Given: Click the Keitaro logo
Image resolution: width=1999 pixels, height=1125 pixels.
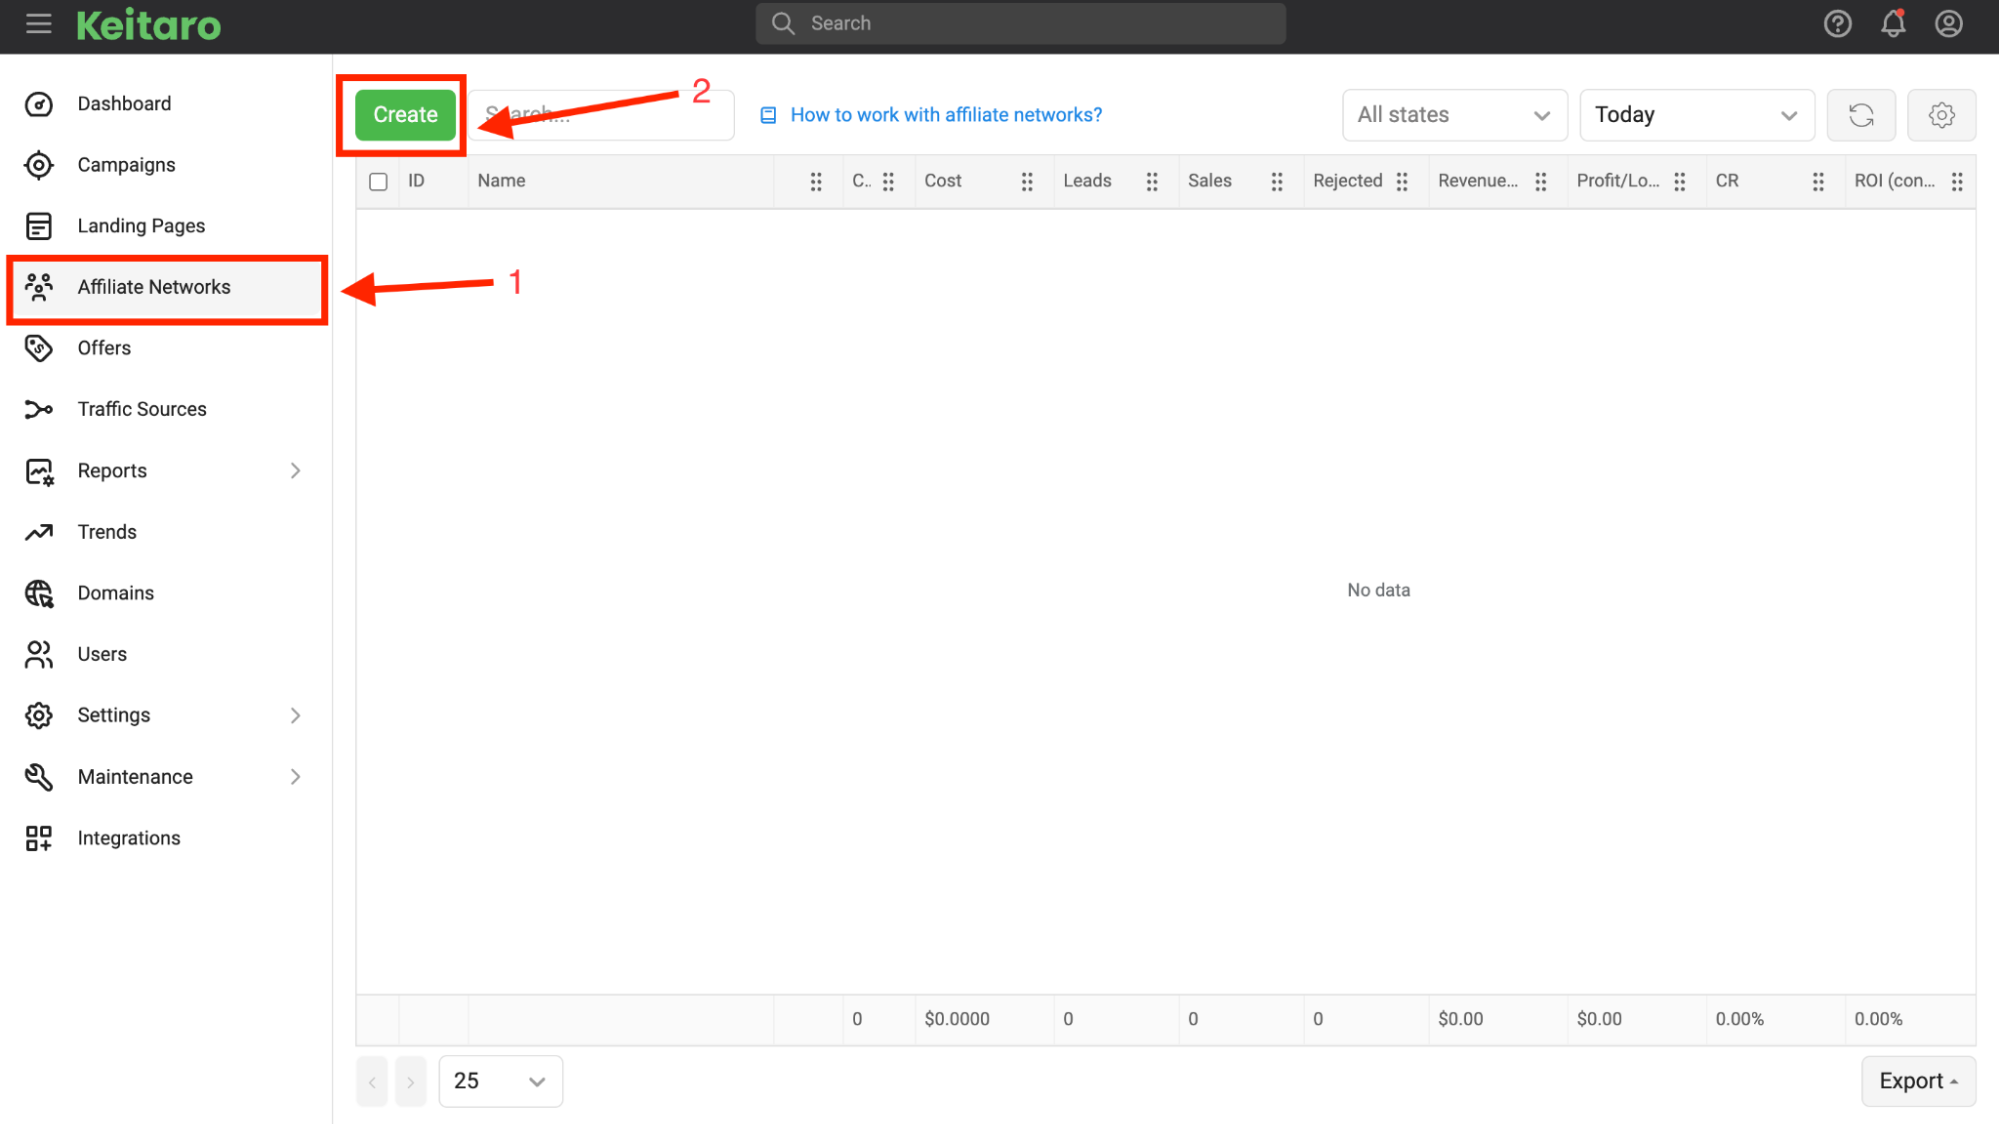Looking at the screenshot, I should coord(149,25).
